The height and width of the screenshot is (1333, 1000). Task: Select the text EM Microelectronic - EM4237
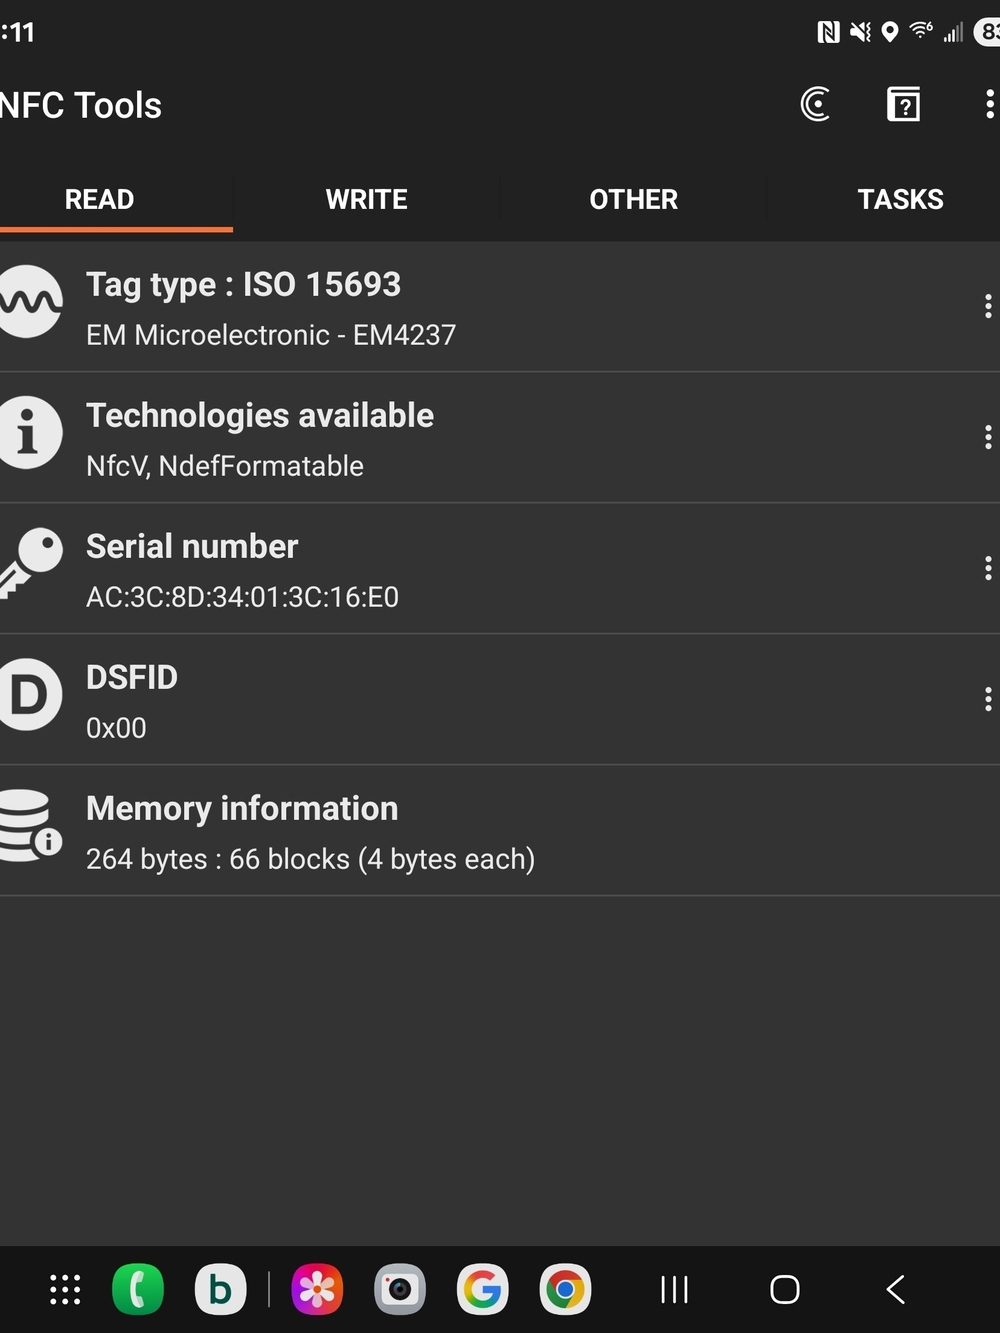[271, 335]
